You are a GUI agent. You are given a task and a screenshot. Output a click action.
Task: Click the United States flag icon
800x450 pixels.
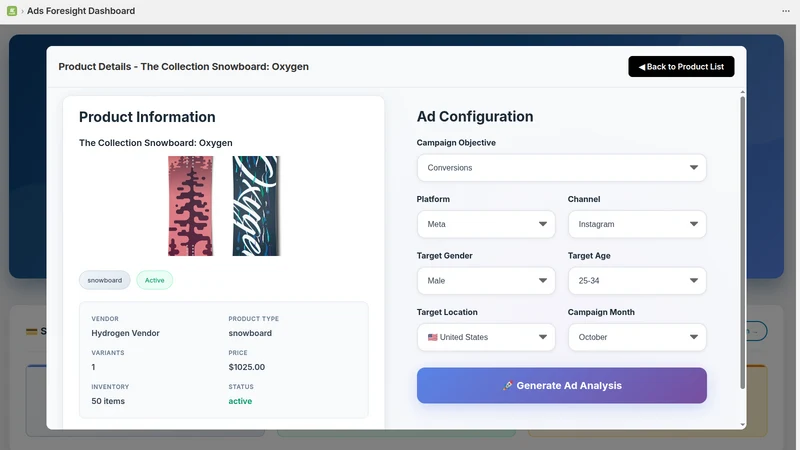tap(433, 337)
